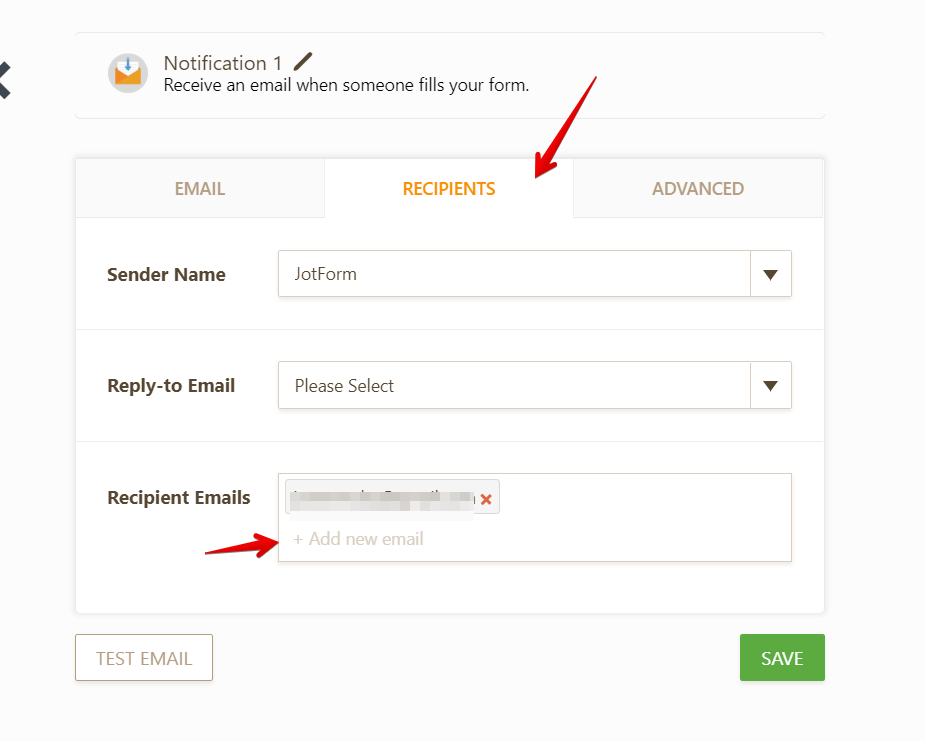Select the Recipients tab
The height and width of the screenshot is (741, 925).
click(448, 188)
